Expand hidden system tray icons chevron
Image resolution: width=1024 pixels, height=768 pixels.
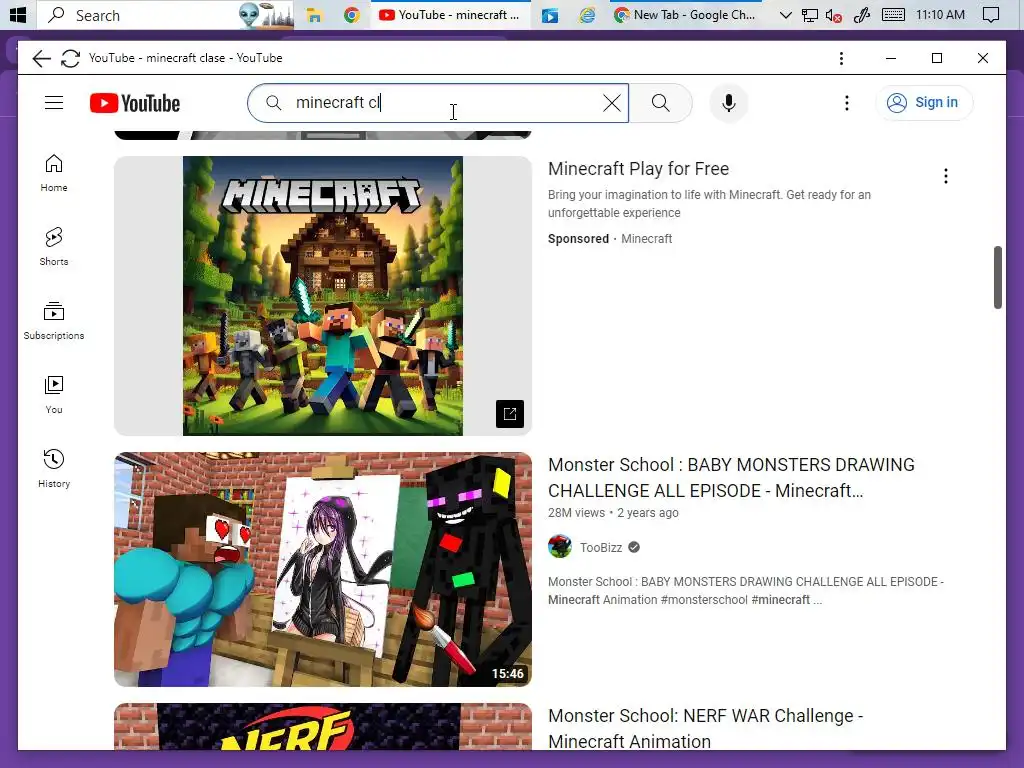(786, 15)
